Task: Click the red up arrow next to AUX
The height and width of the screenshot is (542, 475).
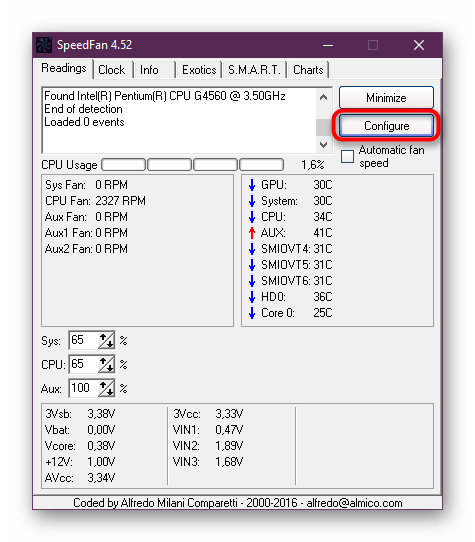Action: click(252, 233)
